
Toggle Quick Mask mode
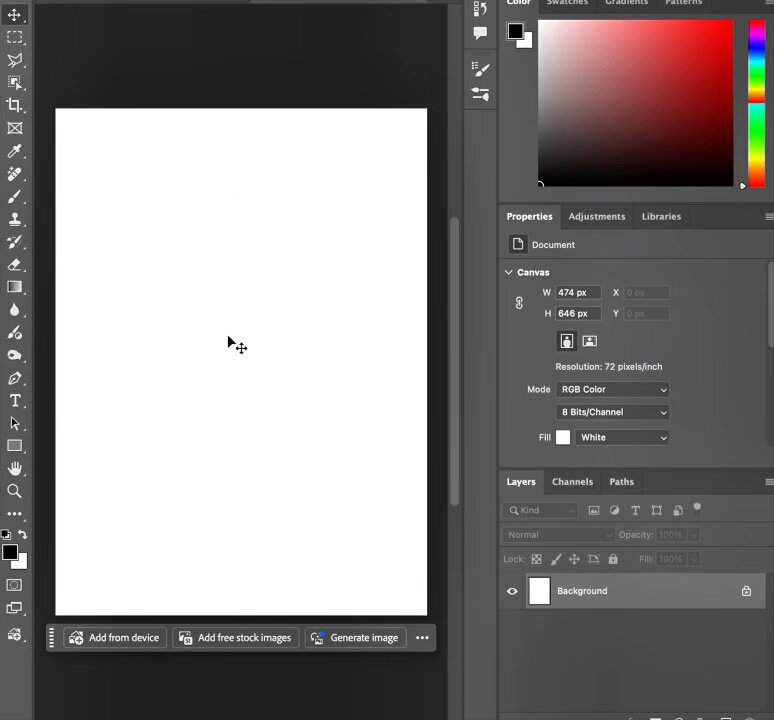click(14, 585)
